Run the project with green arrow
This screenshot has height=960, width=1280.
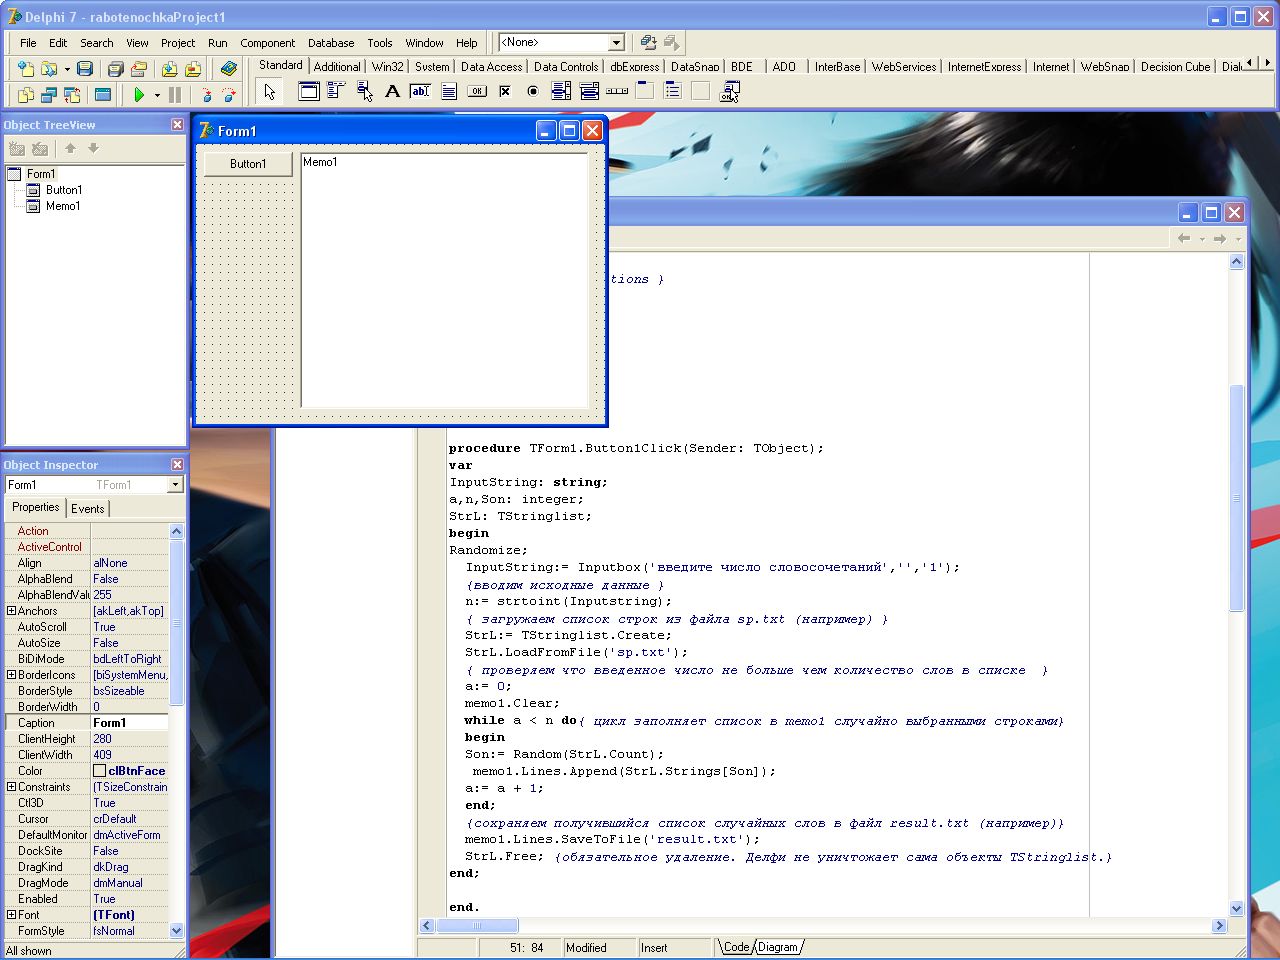point(139,95)
